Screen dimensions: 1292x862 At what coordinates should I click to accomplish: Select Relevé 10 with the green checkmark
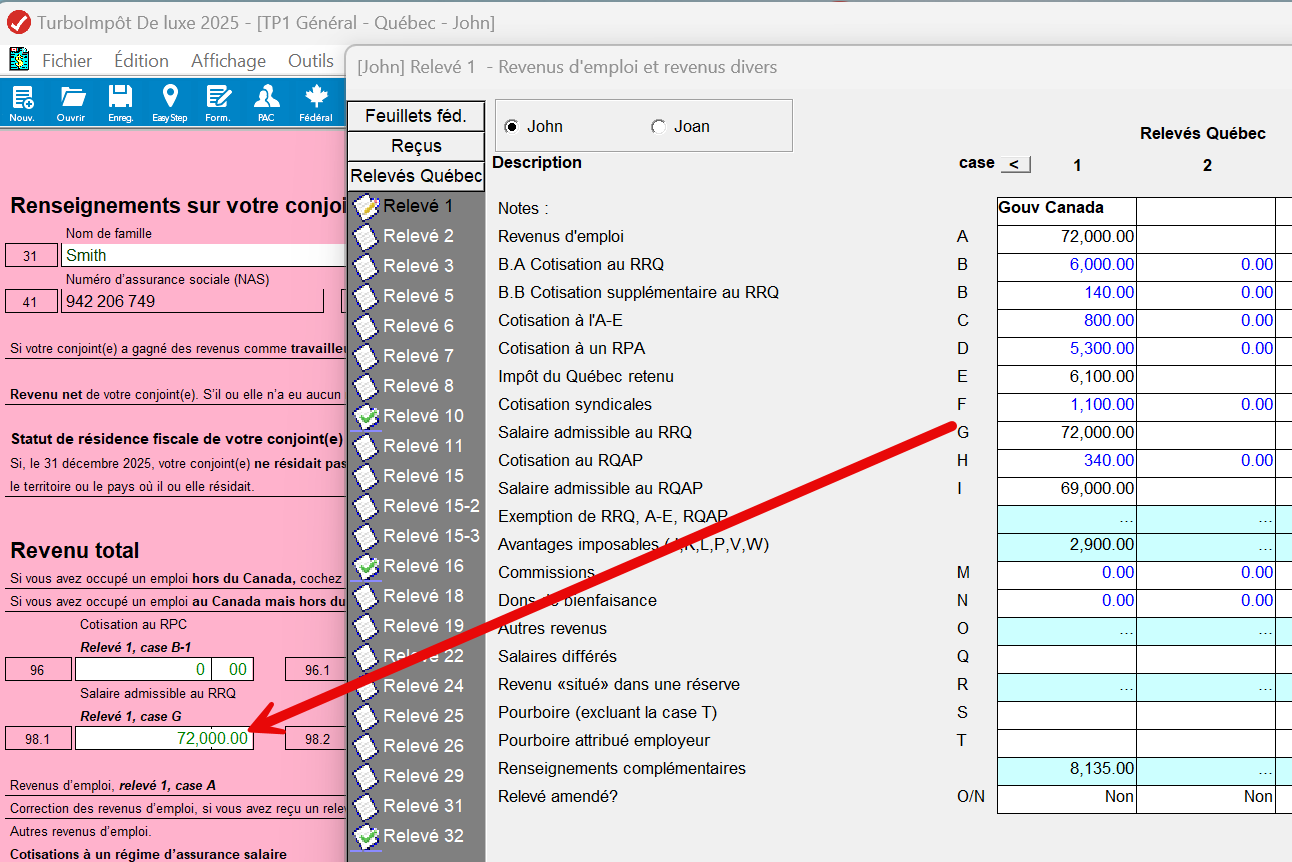click(x=423, y=416)
